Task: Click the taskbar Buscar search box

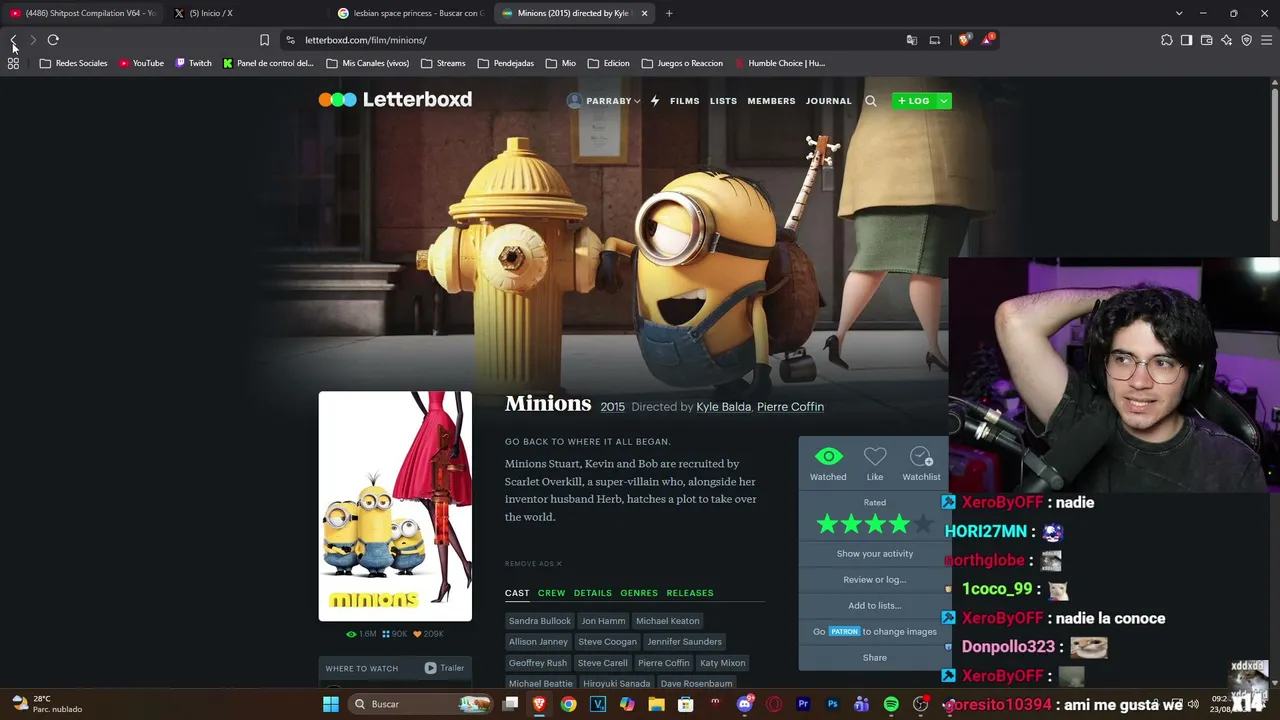Action: coord(422,704)
